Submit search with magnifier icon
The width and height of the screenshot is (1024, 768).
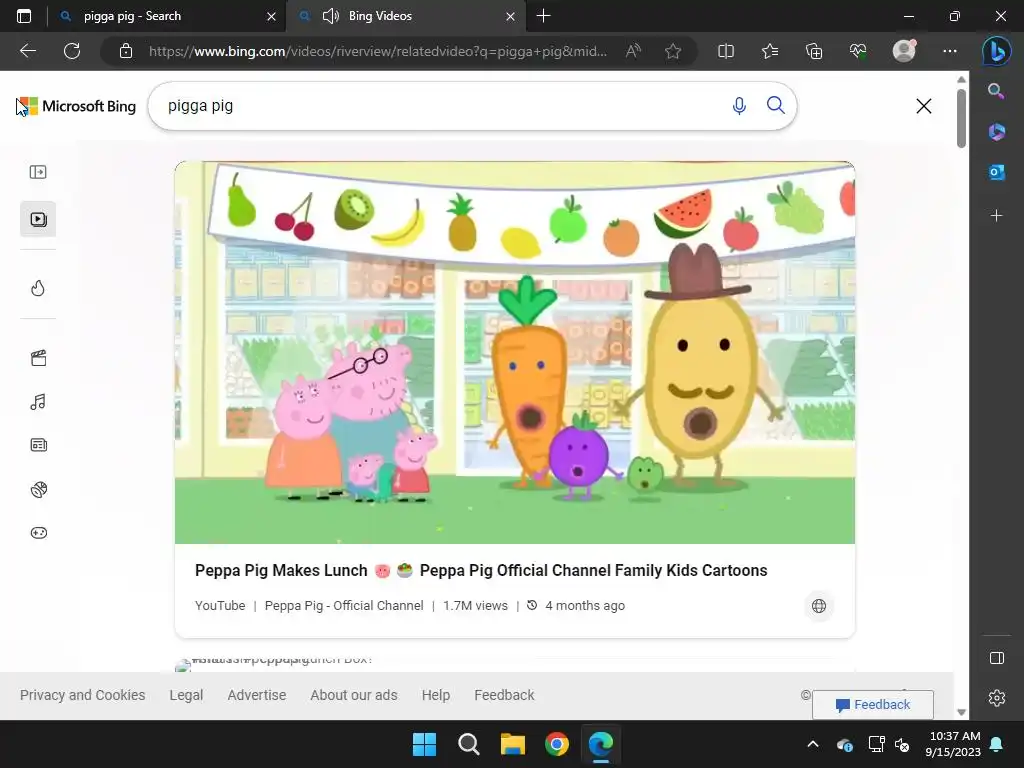pos(775,105)
